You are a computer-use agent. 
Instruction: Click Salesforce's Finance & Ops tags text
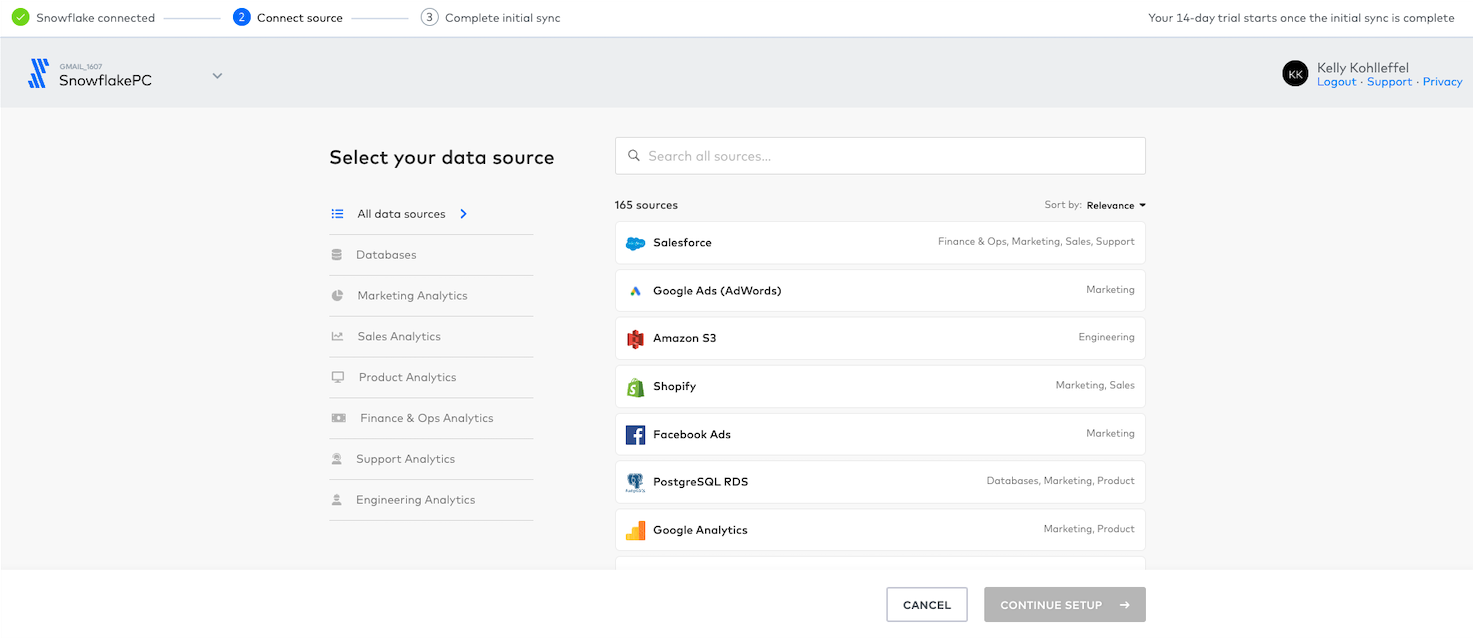(x=1036, y=242)
